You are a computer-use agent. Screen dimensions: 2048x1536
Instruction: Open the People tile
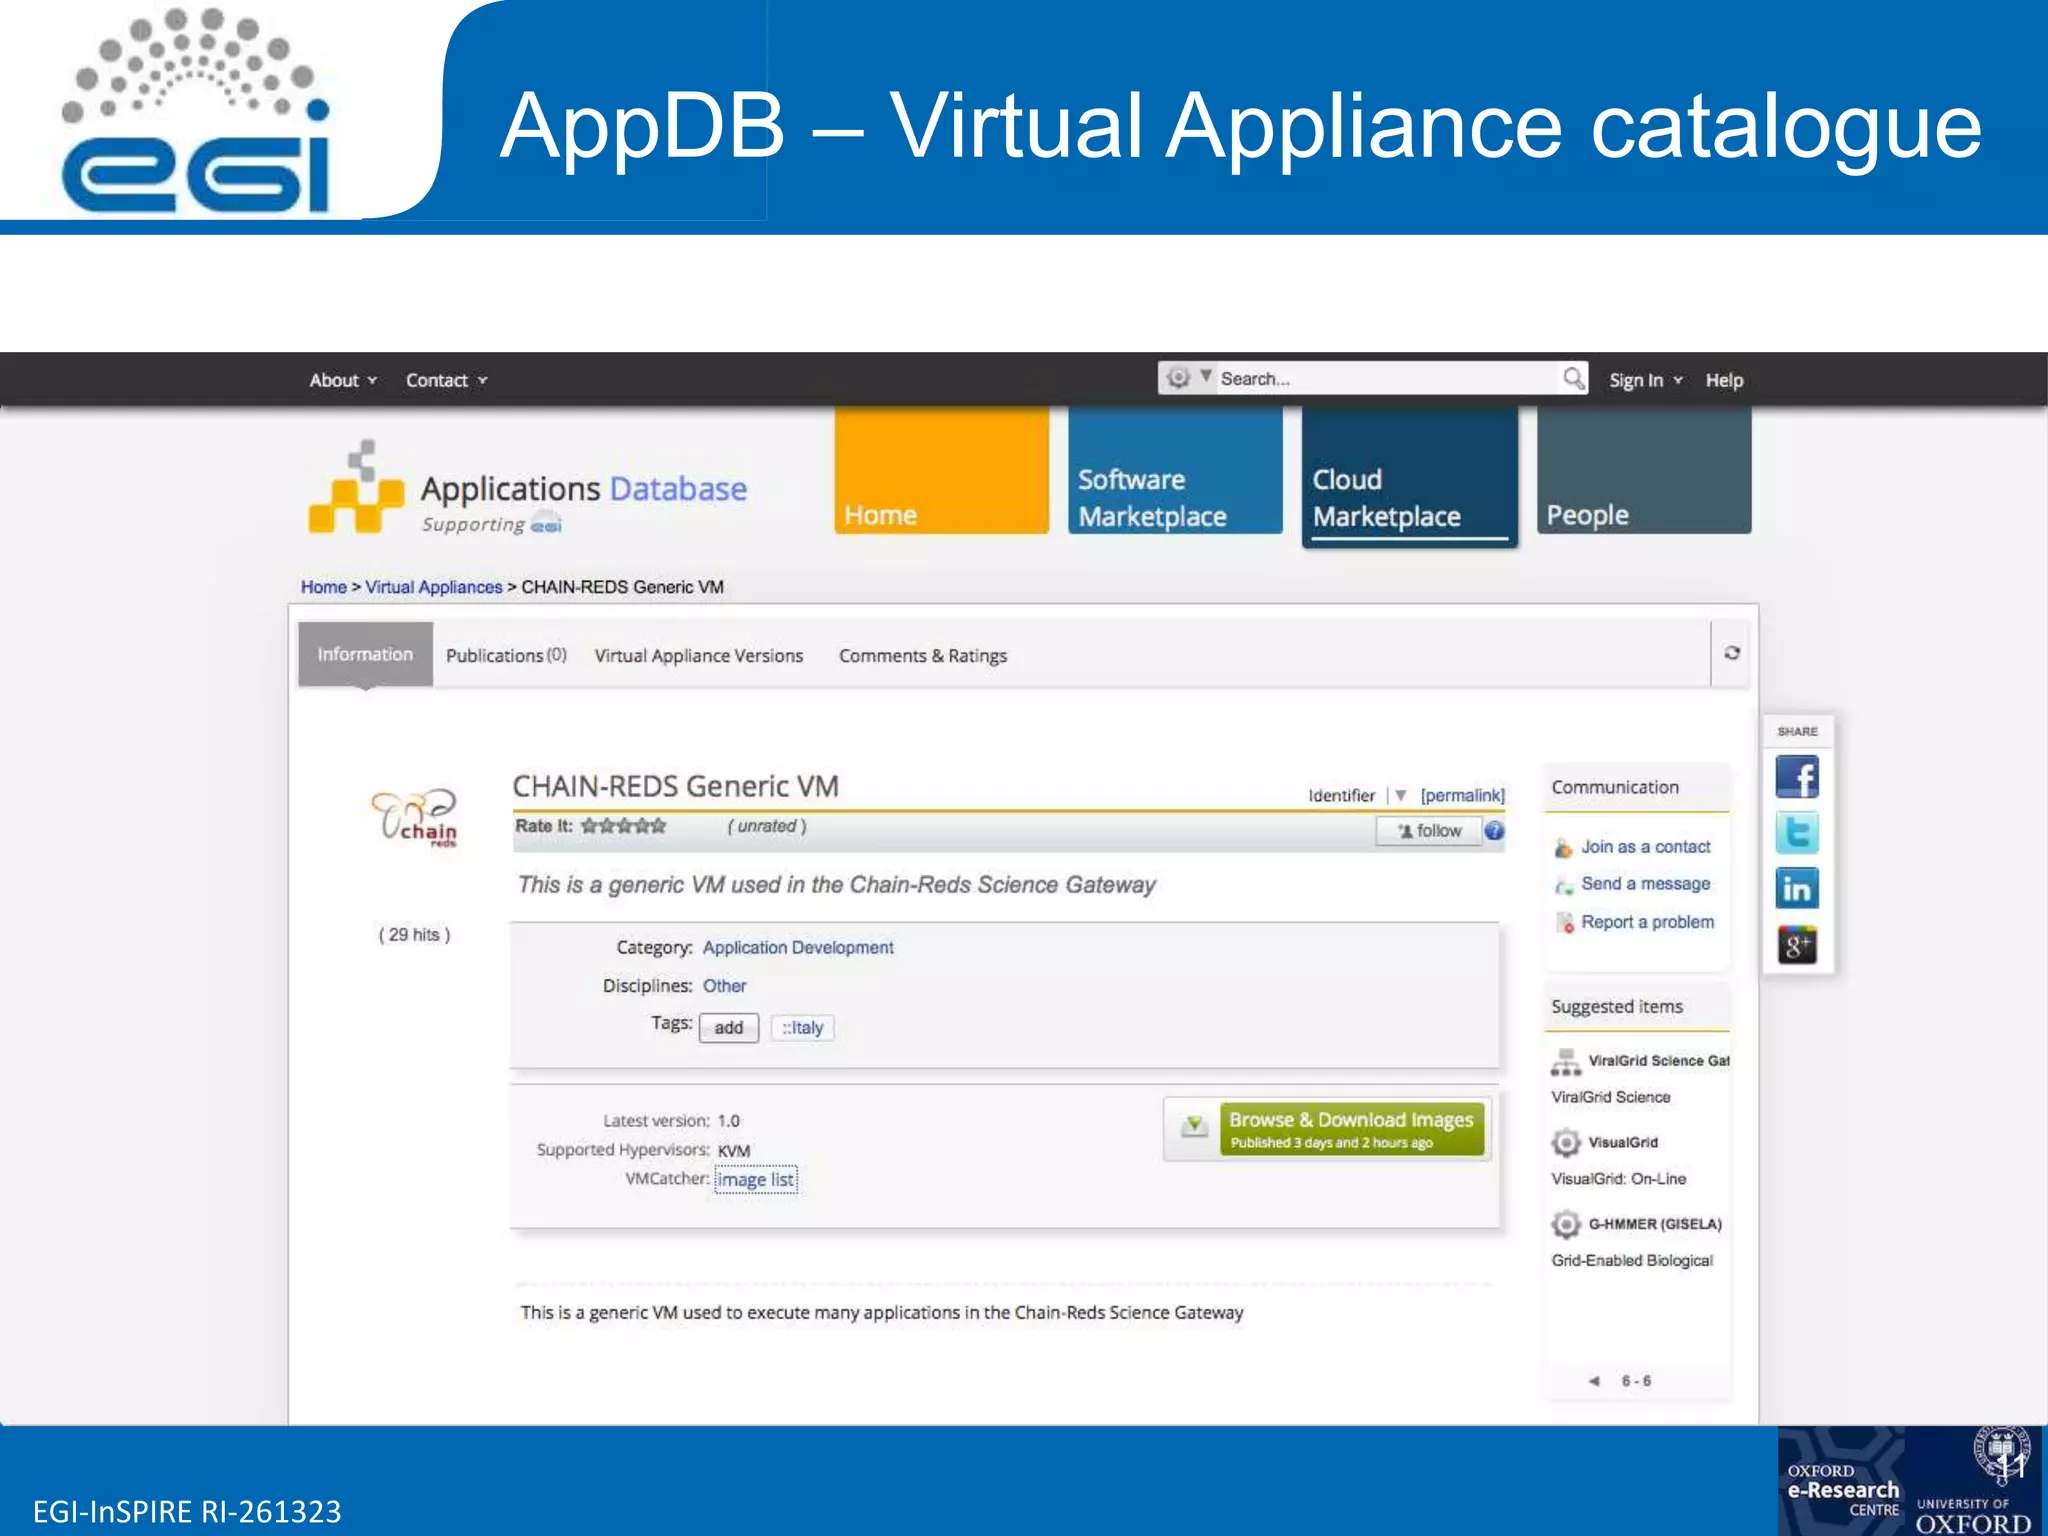coord(1644,470)
